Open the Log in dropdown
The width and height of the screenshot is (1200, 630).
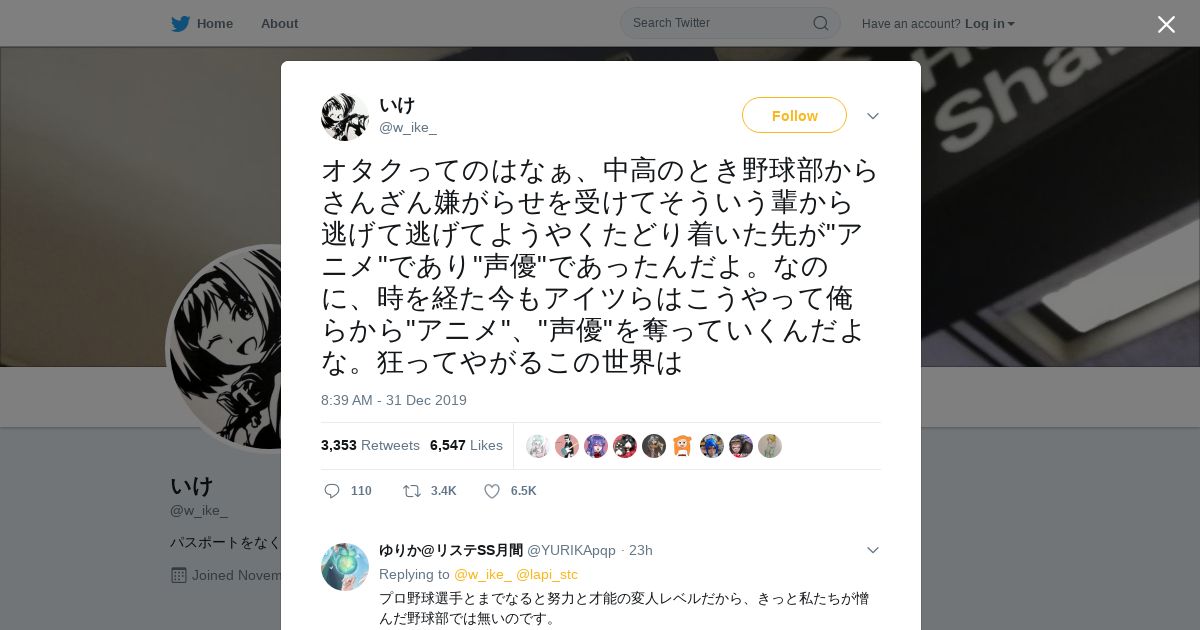click(990, 24)
